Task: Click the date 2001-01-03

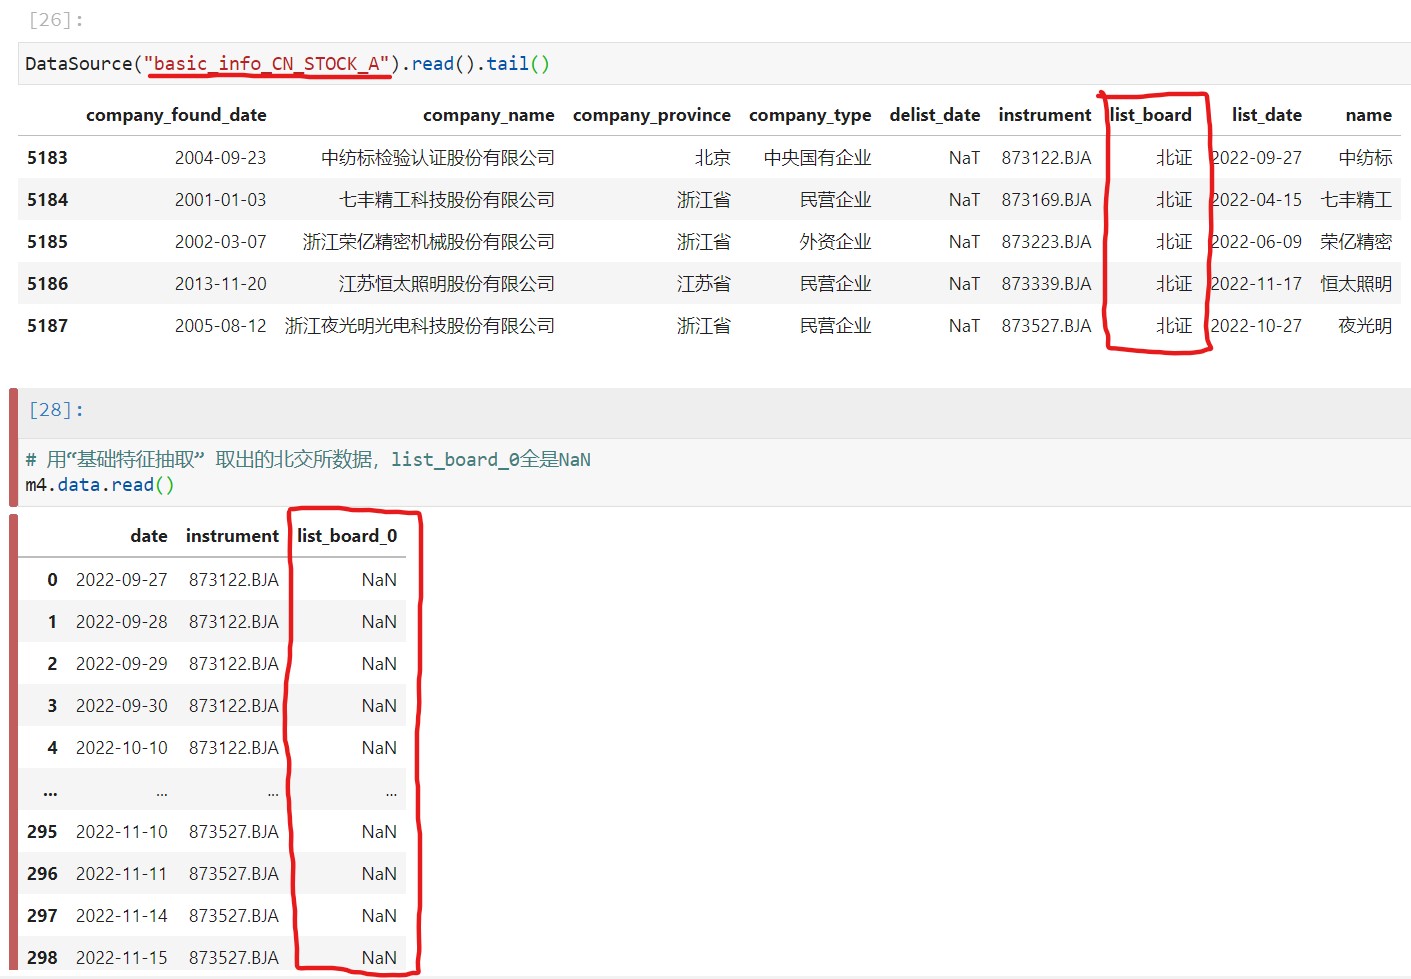Action: point(221,200)
